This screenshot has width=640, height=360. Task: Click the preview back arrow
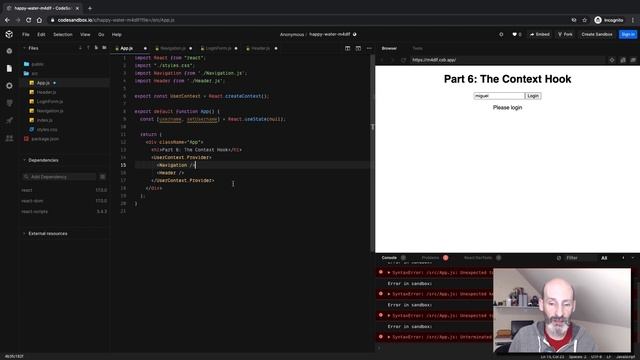click(383, 60)
